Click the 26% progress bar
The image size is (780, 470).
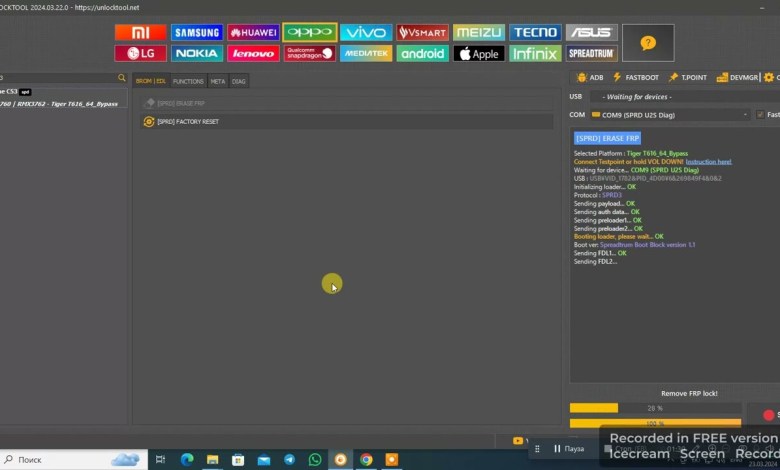655,408
